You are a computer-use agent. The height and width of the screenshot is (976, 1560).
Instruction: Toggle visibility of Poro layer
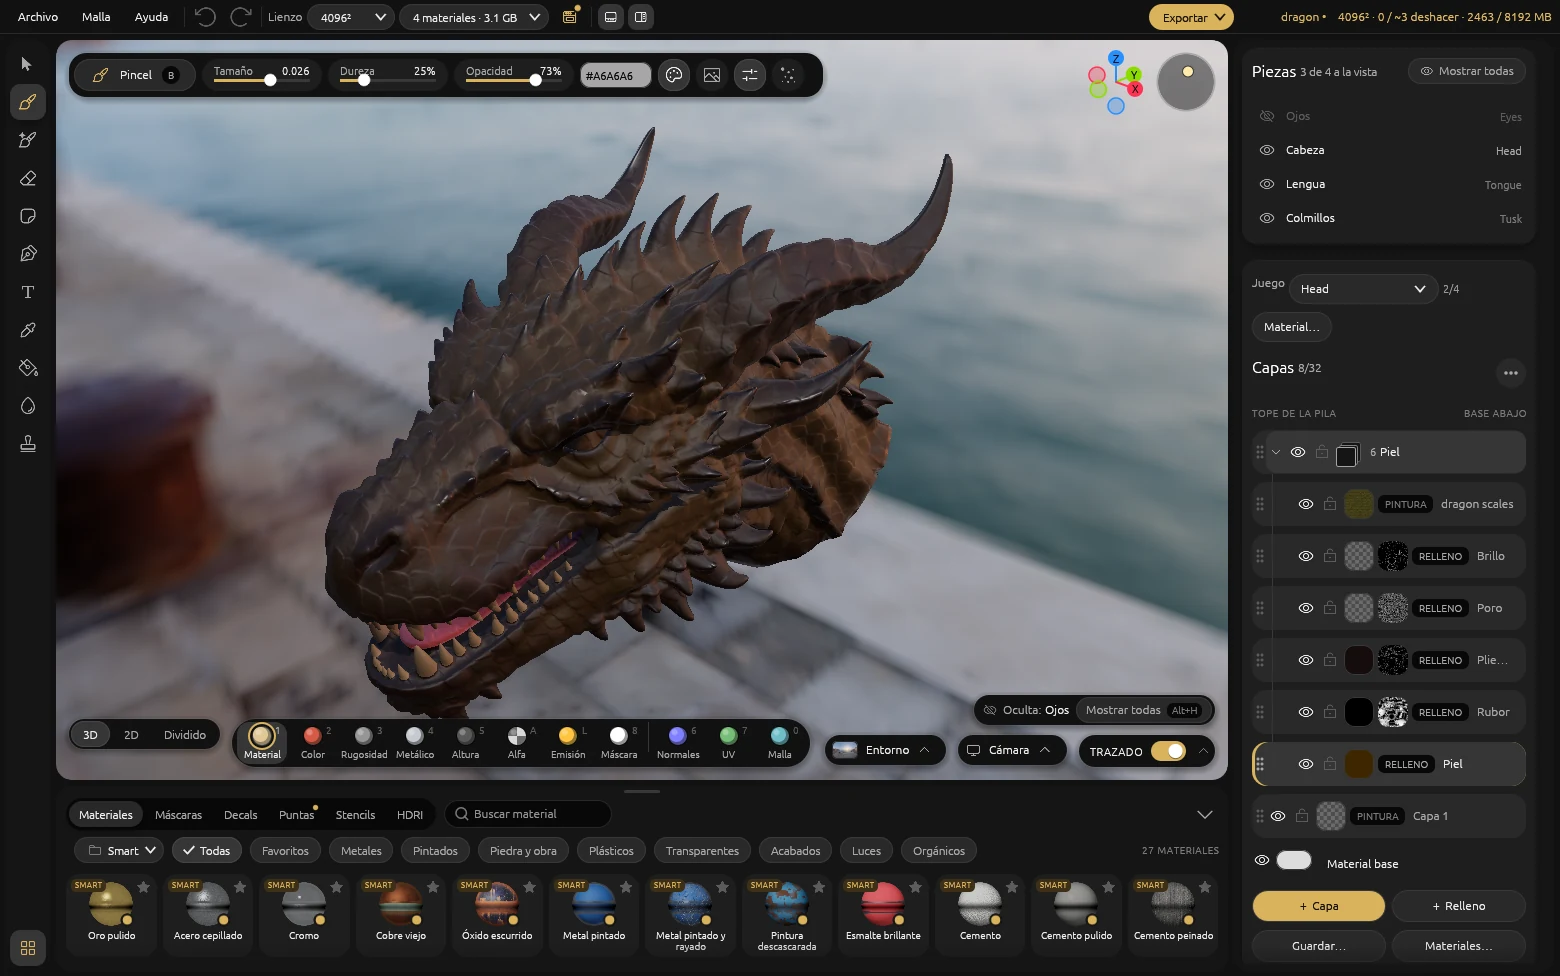(x=1306, y=608)
